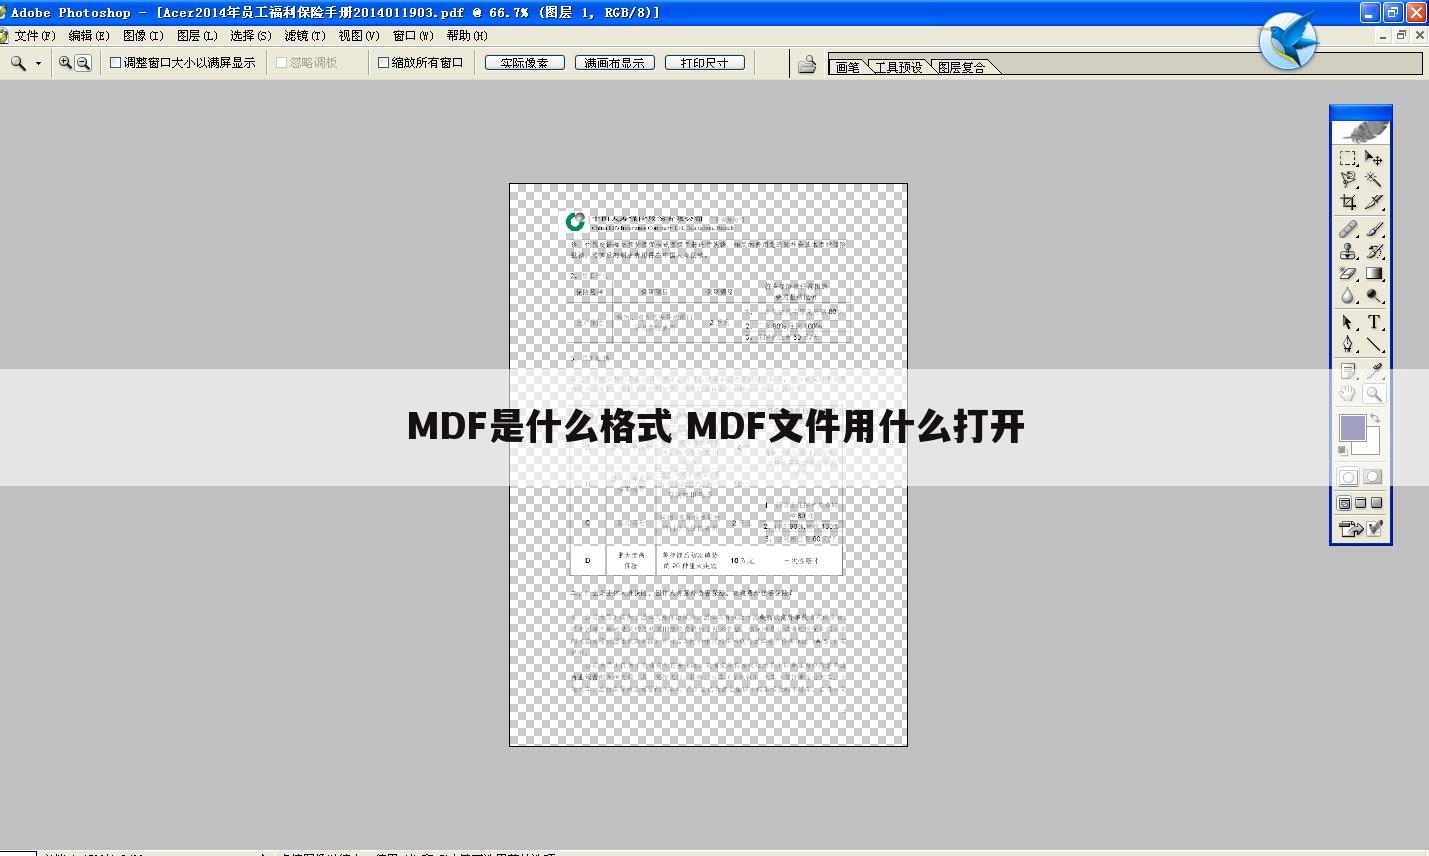Open the 帮助(H) menu
Viewport: 1429px width, 856px height.
467,35
